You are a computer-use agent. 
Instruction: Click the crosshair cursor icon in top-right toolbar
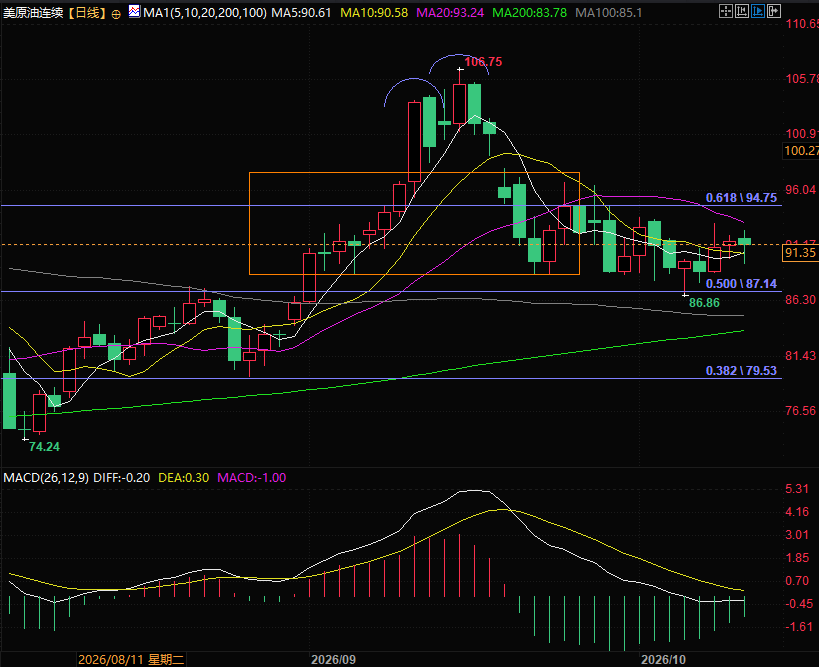tap(726, 11)
